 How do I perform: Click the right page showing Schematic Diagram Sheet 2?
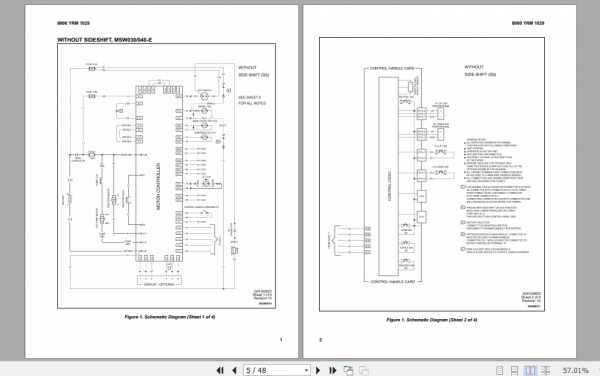click(x=439, y=181)
